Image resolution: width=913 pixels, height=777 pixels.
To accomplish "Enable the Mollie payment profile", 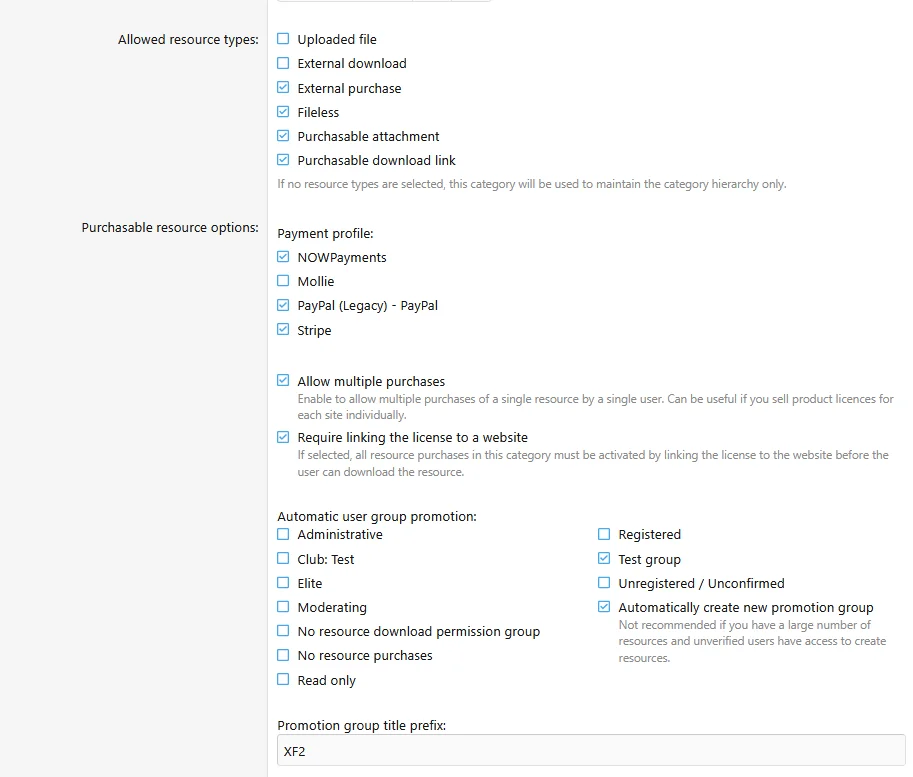I will (x=283, y=281).
